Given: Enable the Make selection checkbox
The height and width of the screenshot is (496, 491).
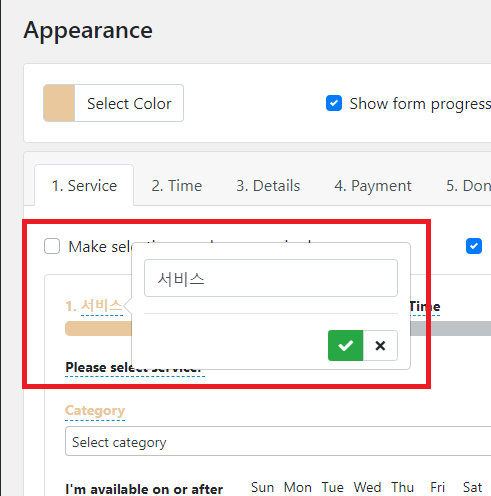Looking at the screenshot, I should pyautogui.click(x=52, y=246).
